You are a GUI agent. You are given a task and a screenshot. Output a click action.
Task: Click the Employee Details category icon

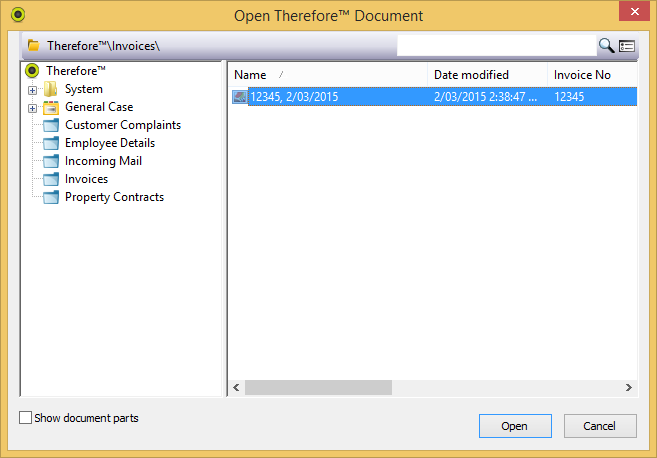pos(50,143)
